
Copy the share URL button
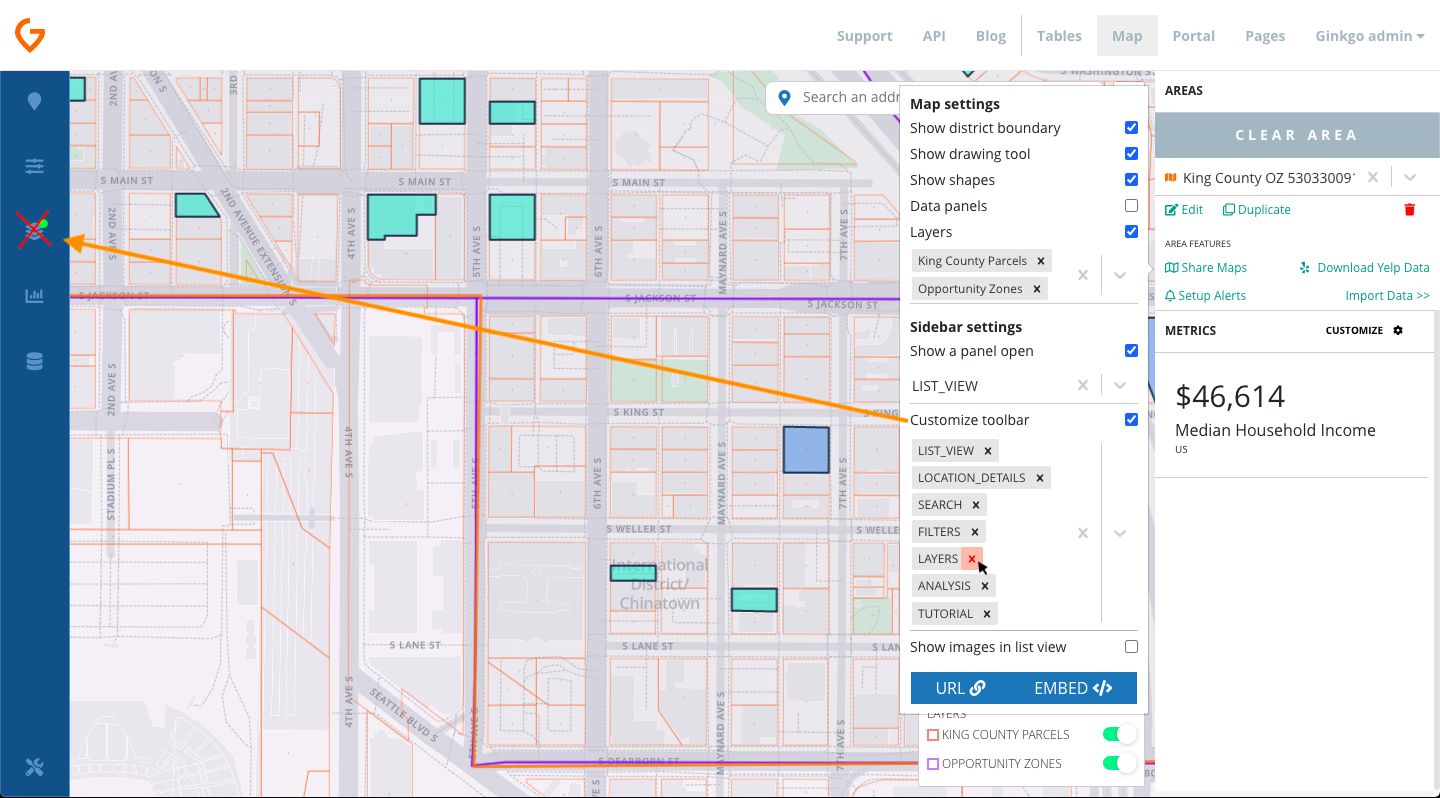[961, 688]
